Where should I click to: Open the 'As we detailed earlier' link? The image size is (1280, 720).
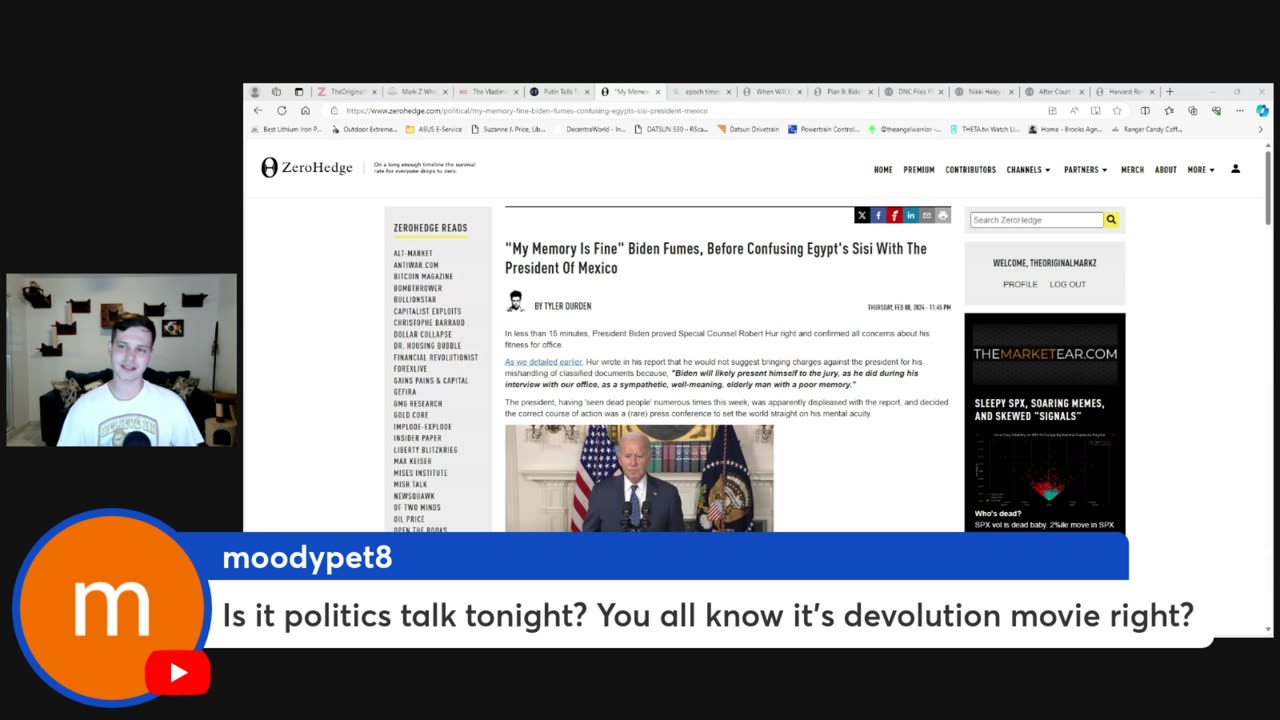tap(543, 362)
